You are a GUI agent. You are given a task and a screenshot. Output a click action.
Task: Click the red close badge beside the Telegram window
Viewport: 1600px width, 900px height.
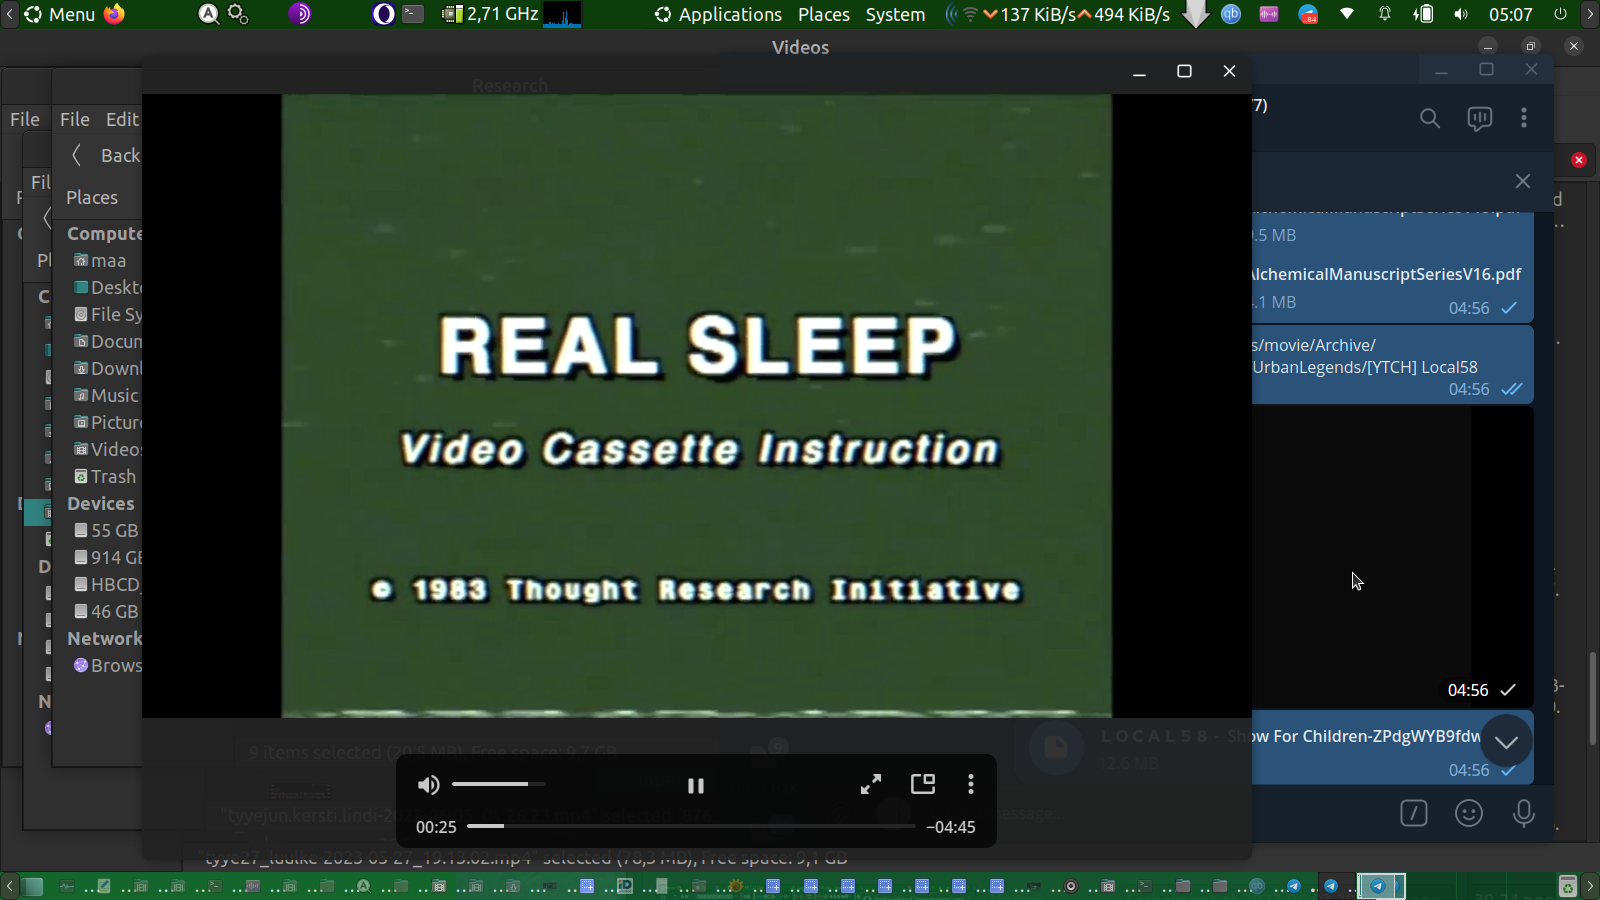click(x=1579, y=160)
